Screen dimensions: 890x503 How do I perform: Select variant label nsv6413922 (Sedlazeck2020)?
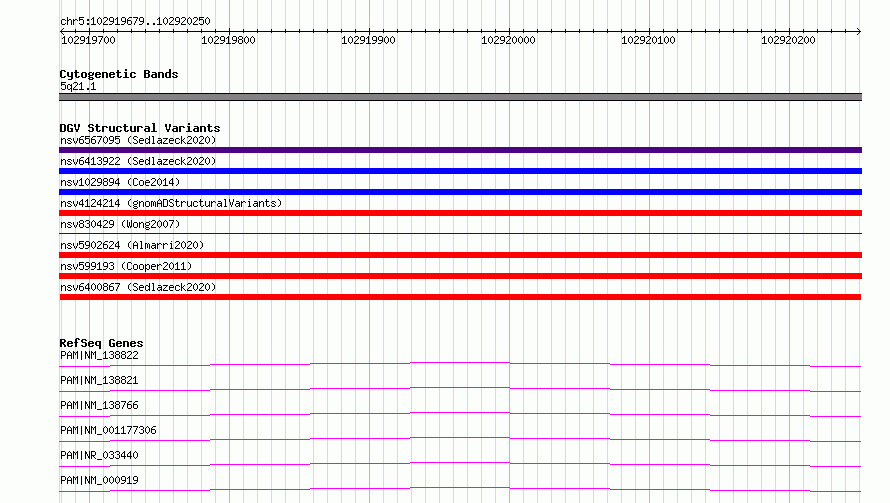(x=138, y=161)
